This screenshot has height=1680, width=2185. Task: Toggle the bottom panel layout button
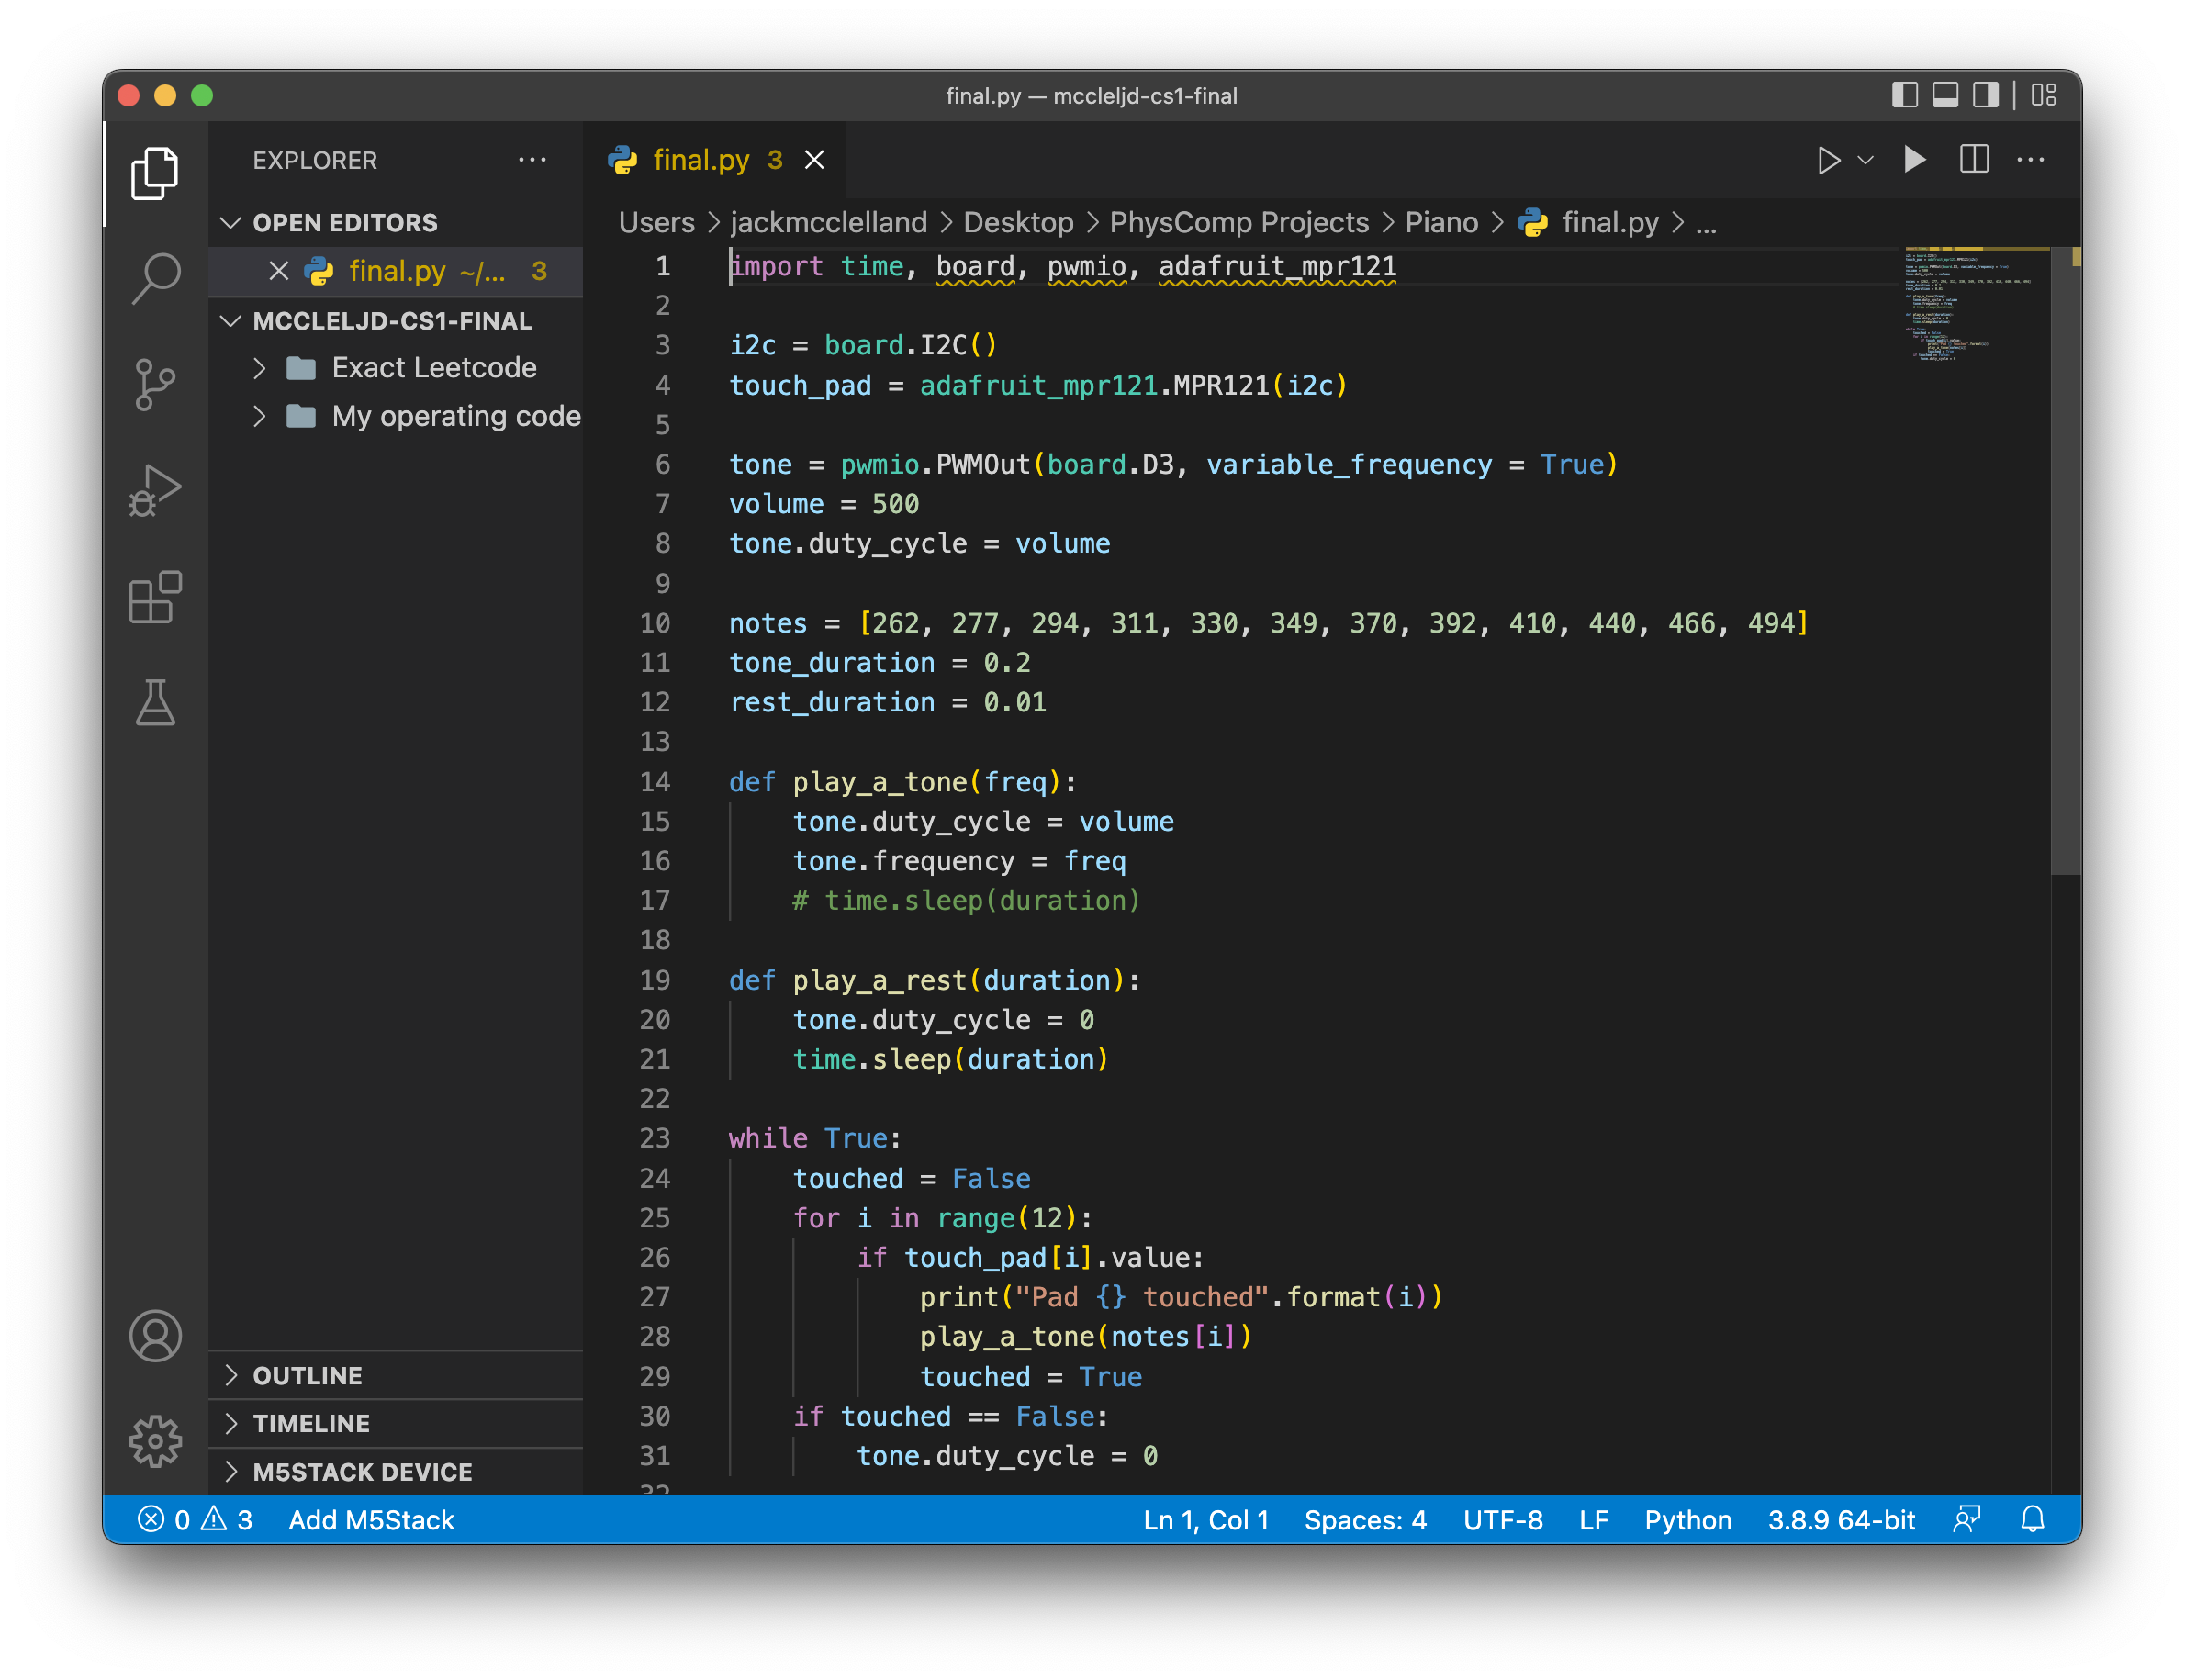tap(1945, 95)
